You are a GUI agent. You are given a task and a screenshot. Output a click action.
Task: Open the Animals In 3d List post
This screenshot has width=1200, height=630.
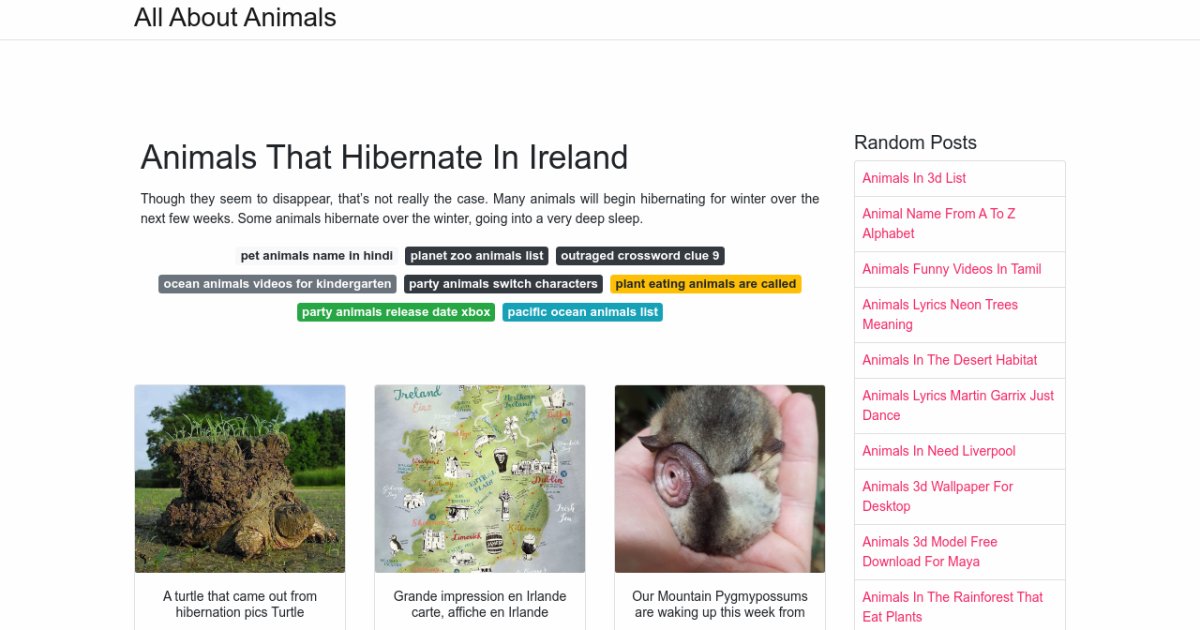[914, 178]
